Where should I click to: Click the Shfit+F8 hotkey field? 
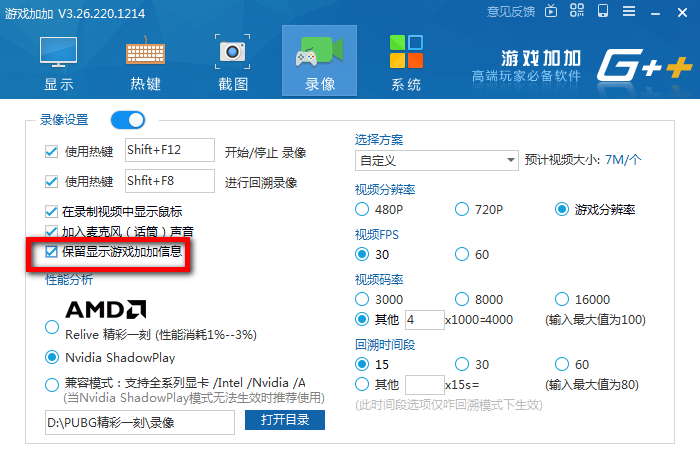pos(170,181)
